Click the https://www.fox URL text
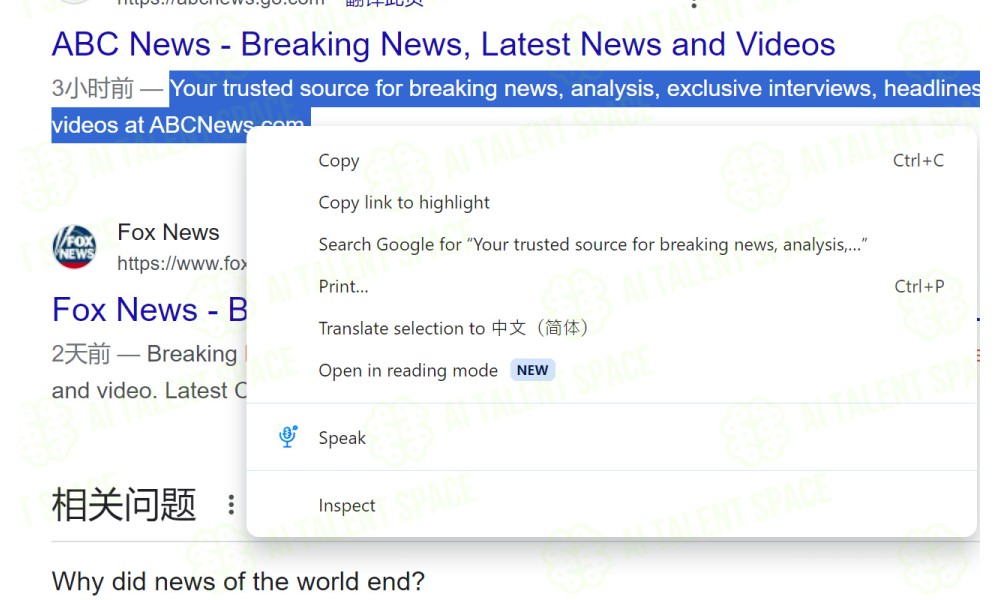 point(182,263)
